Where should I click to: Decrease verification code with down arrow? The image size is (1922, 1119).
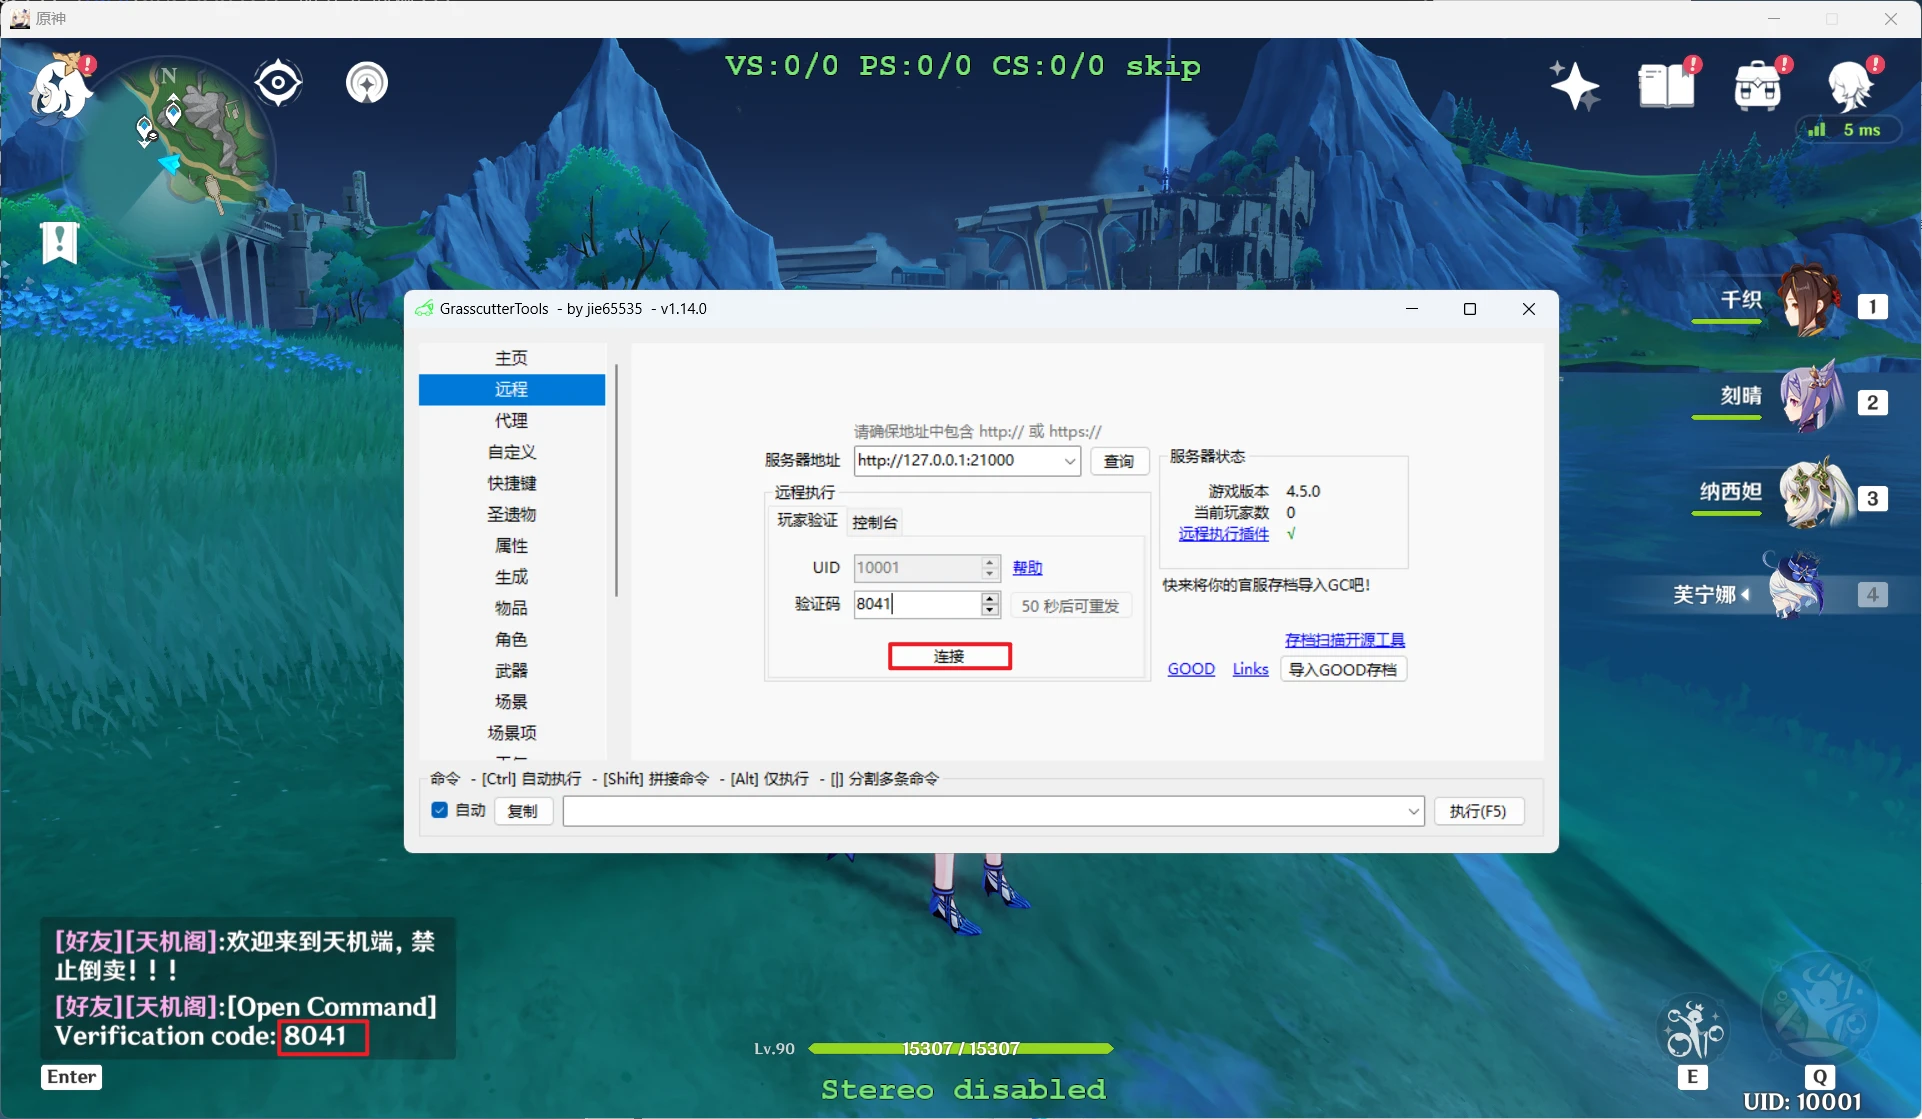point(990,610)
